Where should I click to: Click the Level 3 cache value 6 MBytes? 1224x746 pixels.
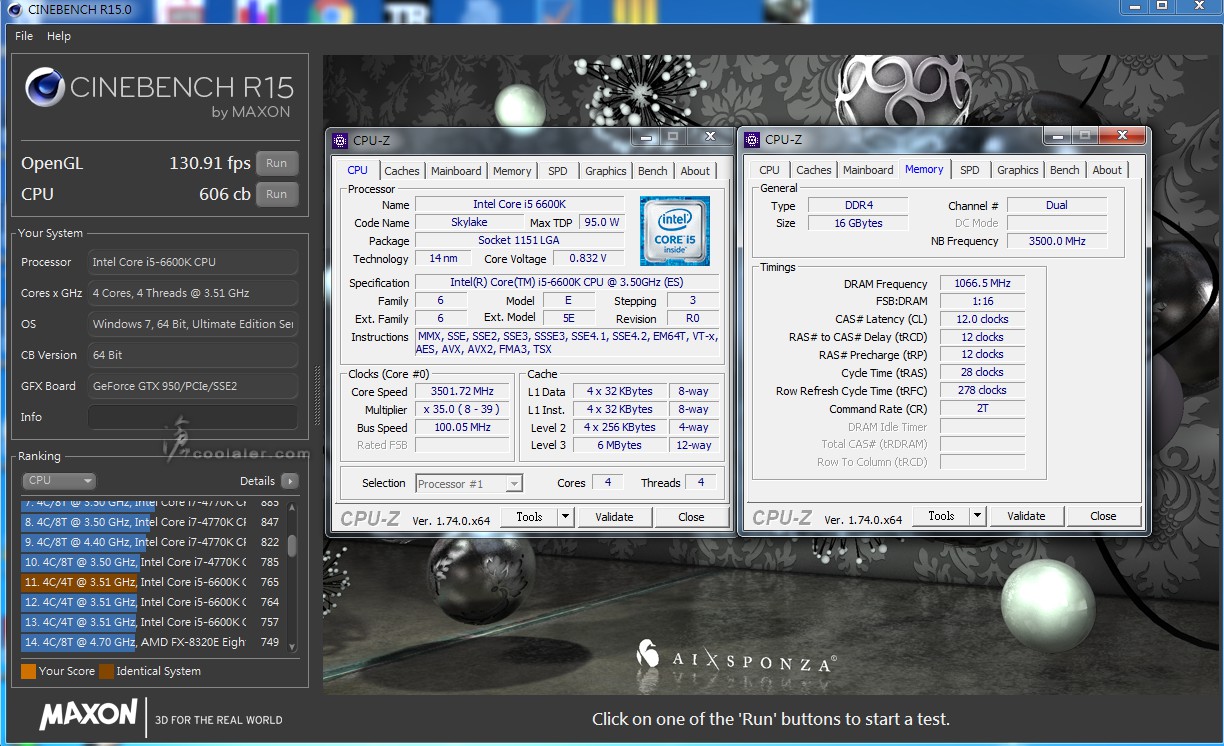click(x=620, y=446)
